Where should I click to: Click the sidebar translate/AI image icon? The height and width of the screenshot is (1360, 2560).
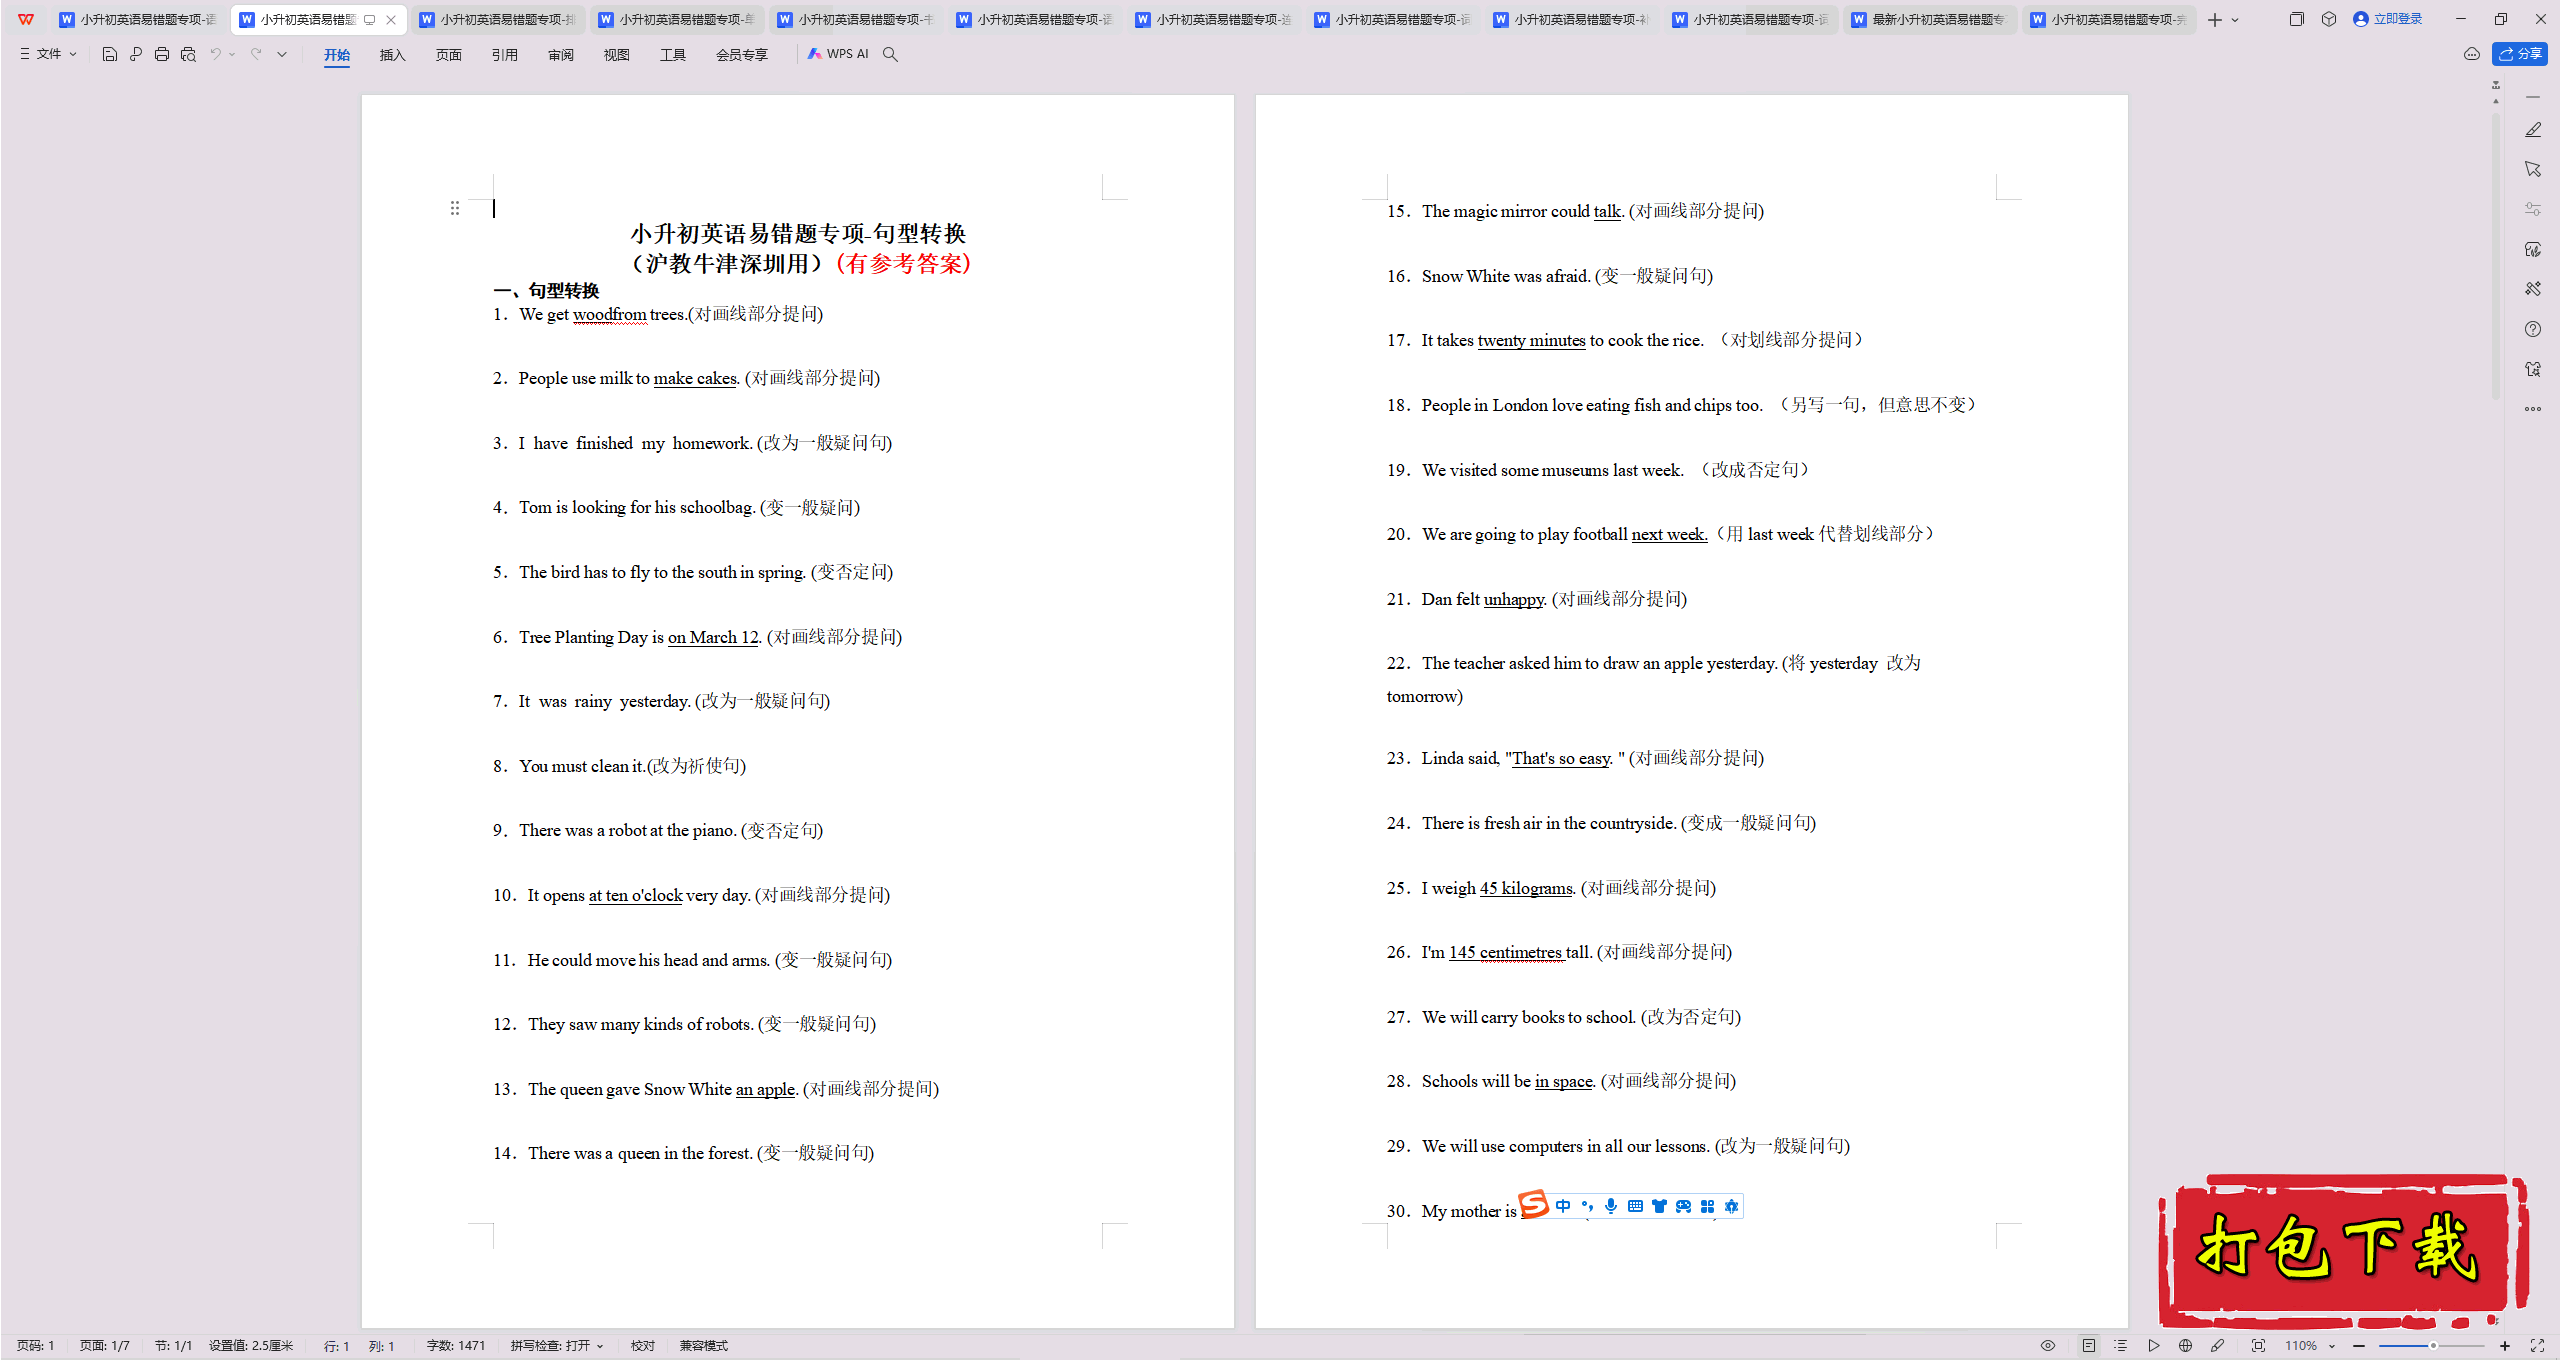2532,369
